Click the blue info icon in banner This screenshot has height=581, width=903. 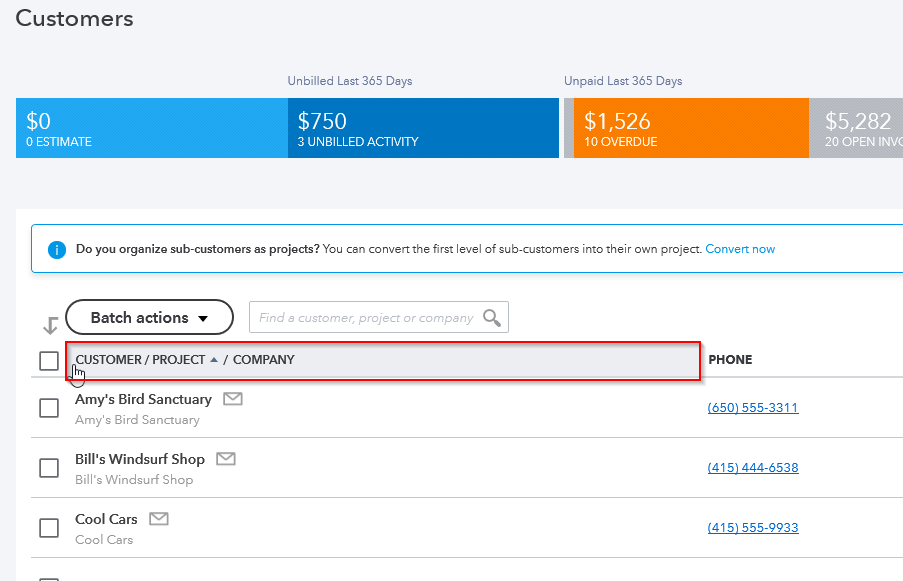click(57, 249)
